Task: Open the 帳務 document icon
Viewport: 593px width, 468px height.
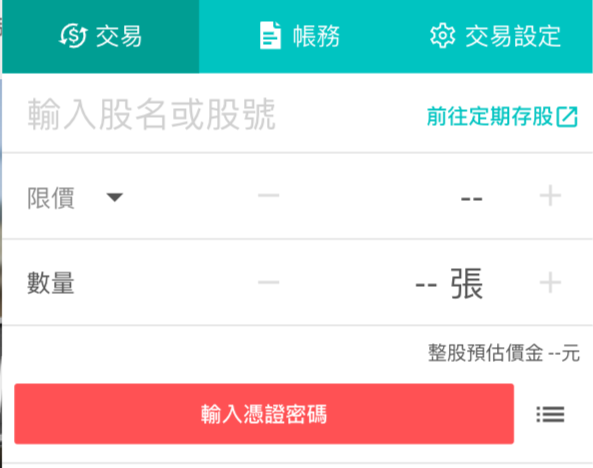Action: (x=270, y=36)
